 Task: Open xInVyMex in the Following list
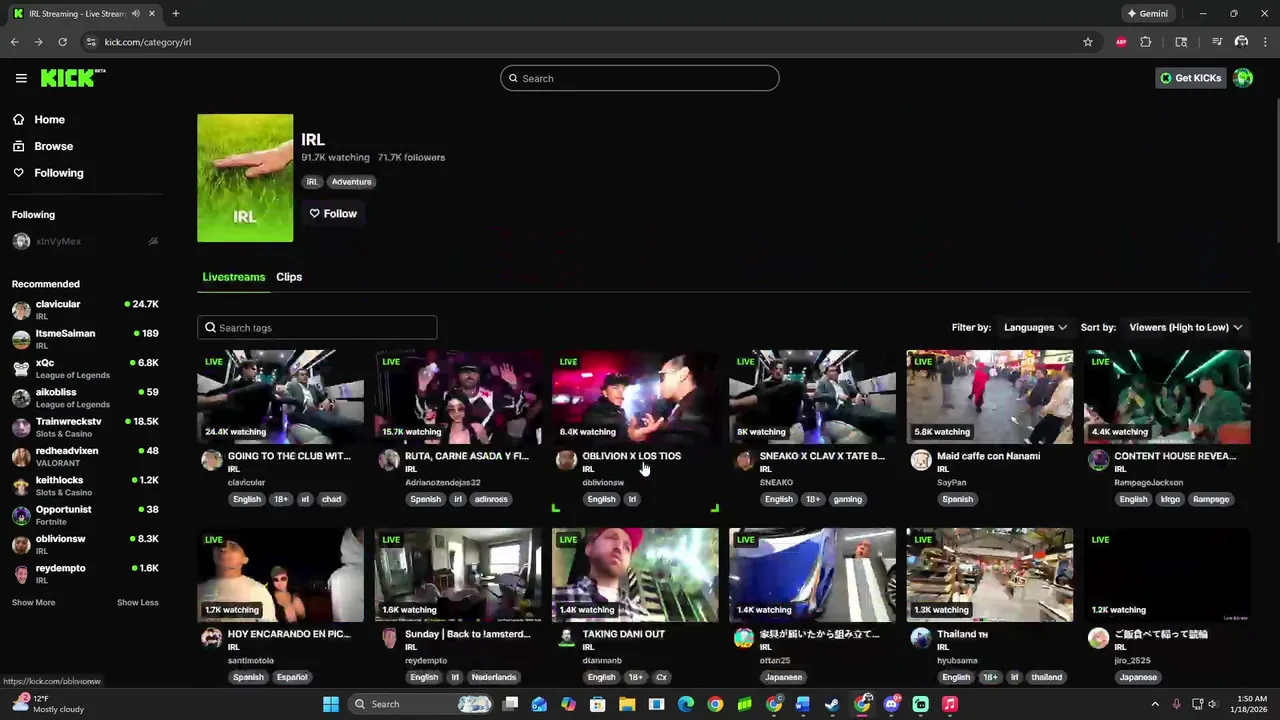pos(85,241)
